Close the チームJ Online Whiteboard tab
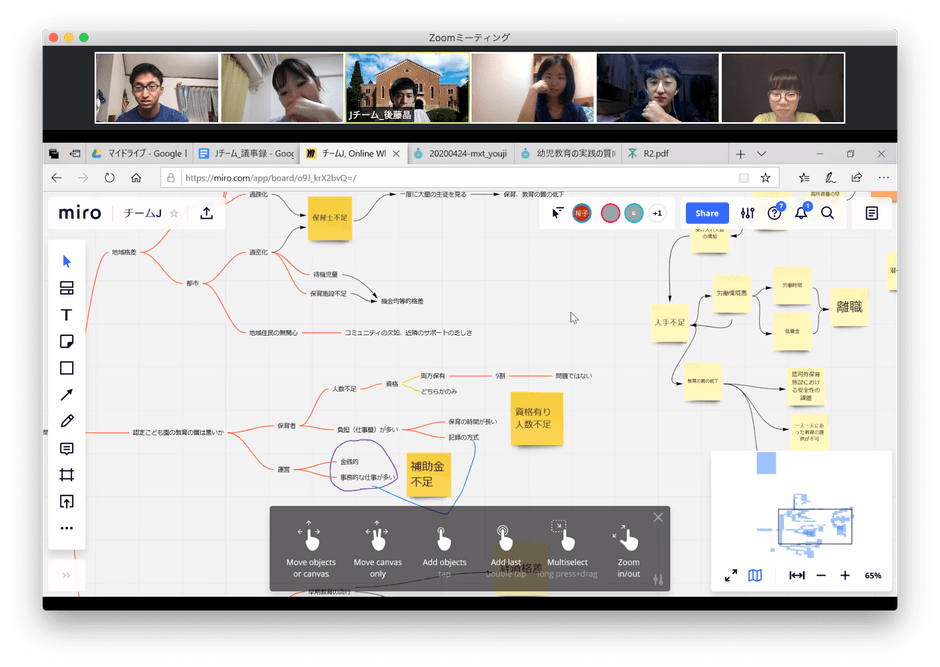The width and height of the screenshot is (940, 667). coord(396,153)
